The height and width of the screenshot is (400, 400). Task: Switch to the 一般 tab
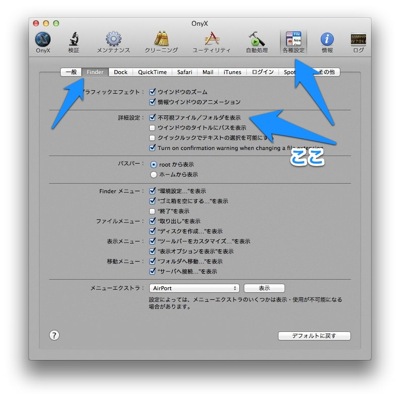click(x=71, y=72)
